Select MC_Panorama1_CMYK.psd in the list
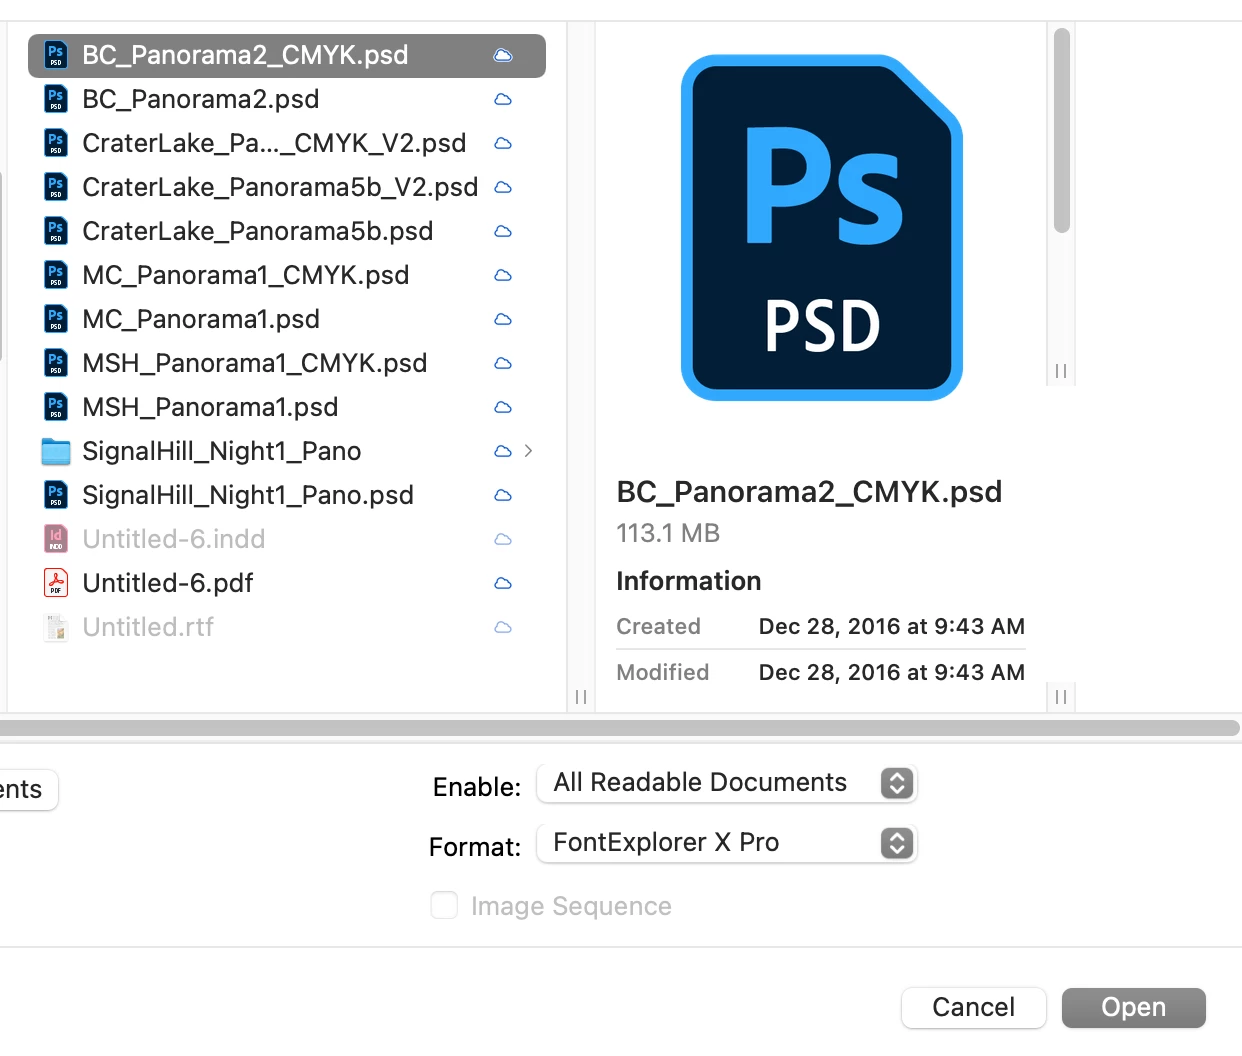The height and width of the screenshot is (1056, 1242). pyautogui.click(x=246, y=275)
